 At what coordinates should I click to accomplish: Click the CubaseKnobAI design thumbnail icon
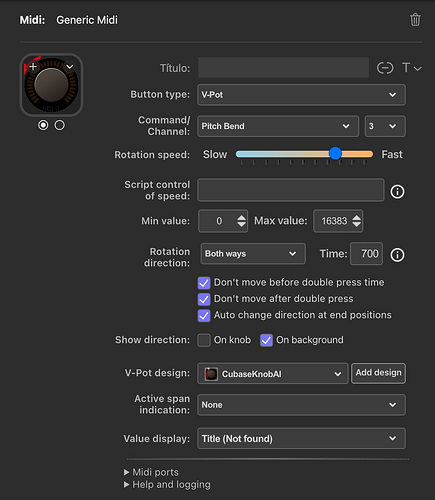pos(211,374)
